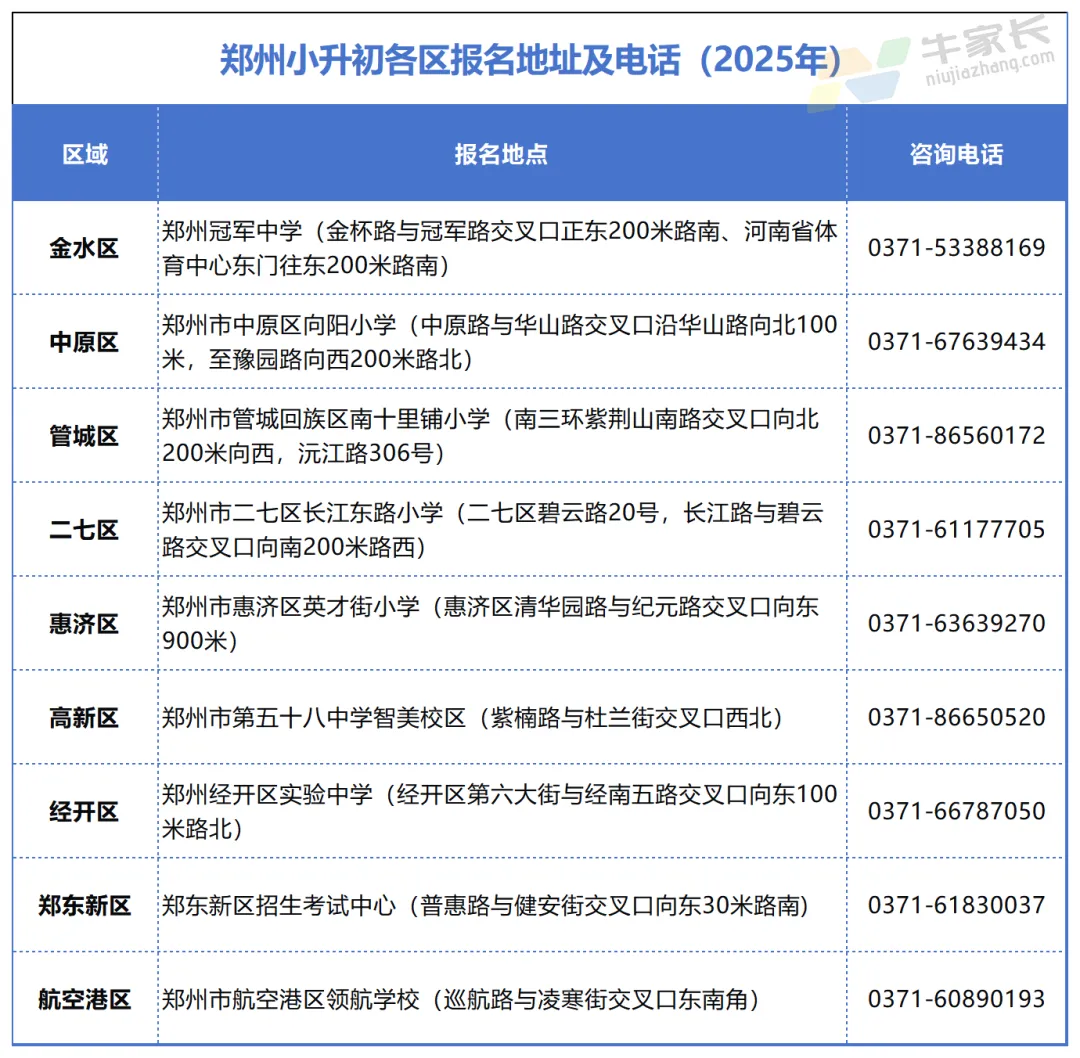
Task: Click the 惠济区 district cell
Action: coord(85,623)
